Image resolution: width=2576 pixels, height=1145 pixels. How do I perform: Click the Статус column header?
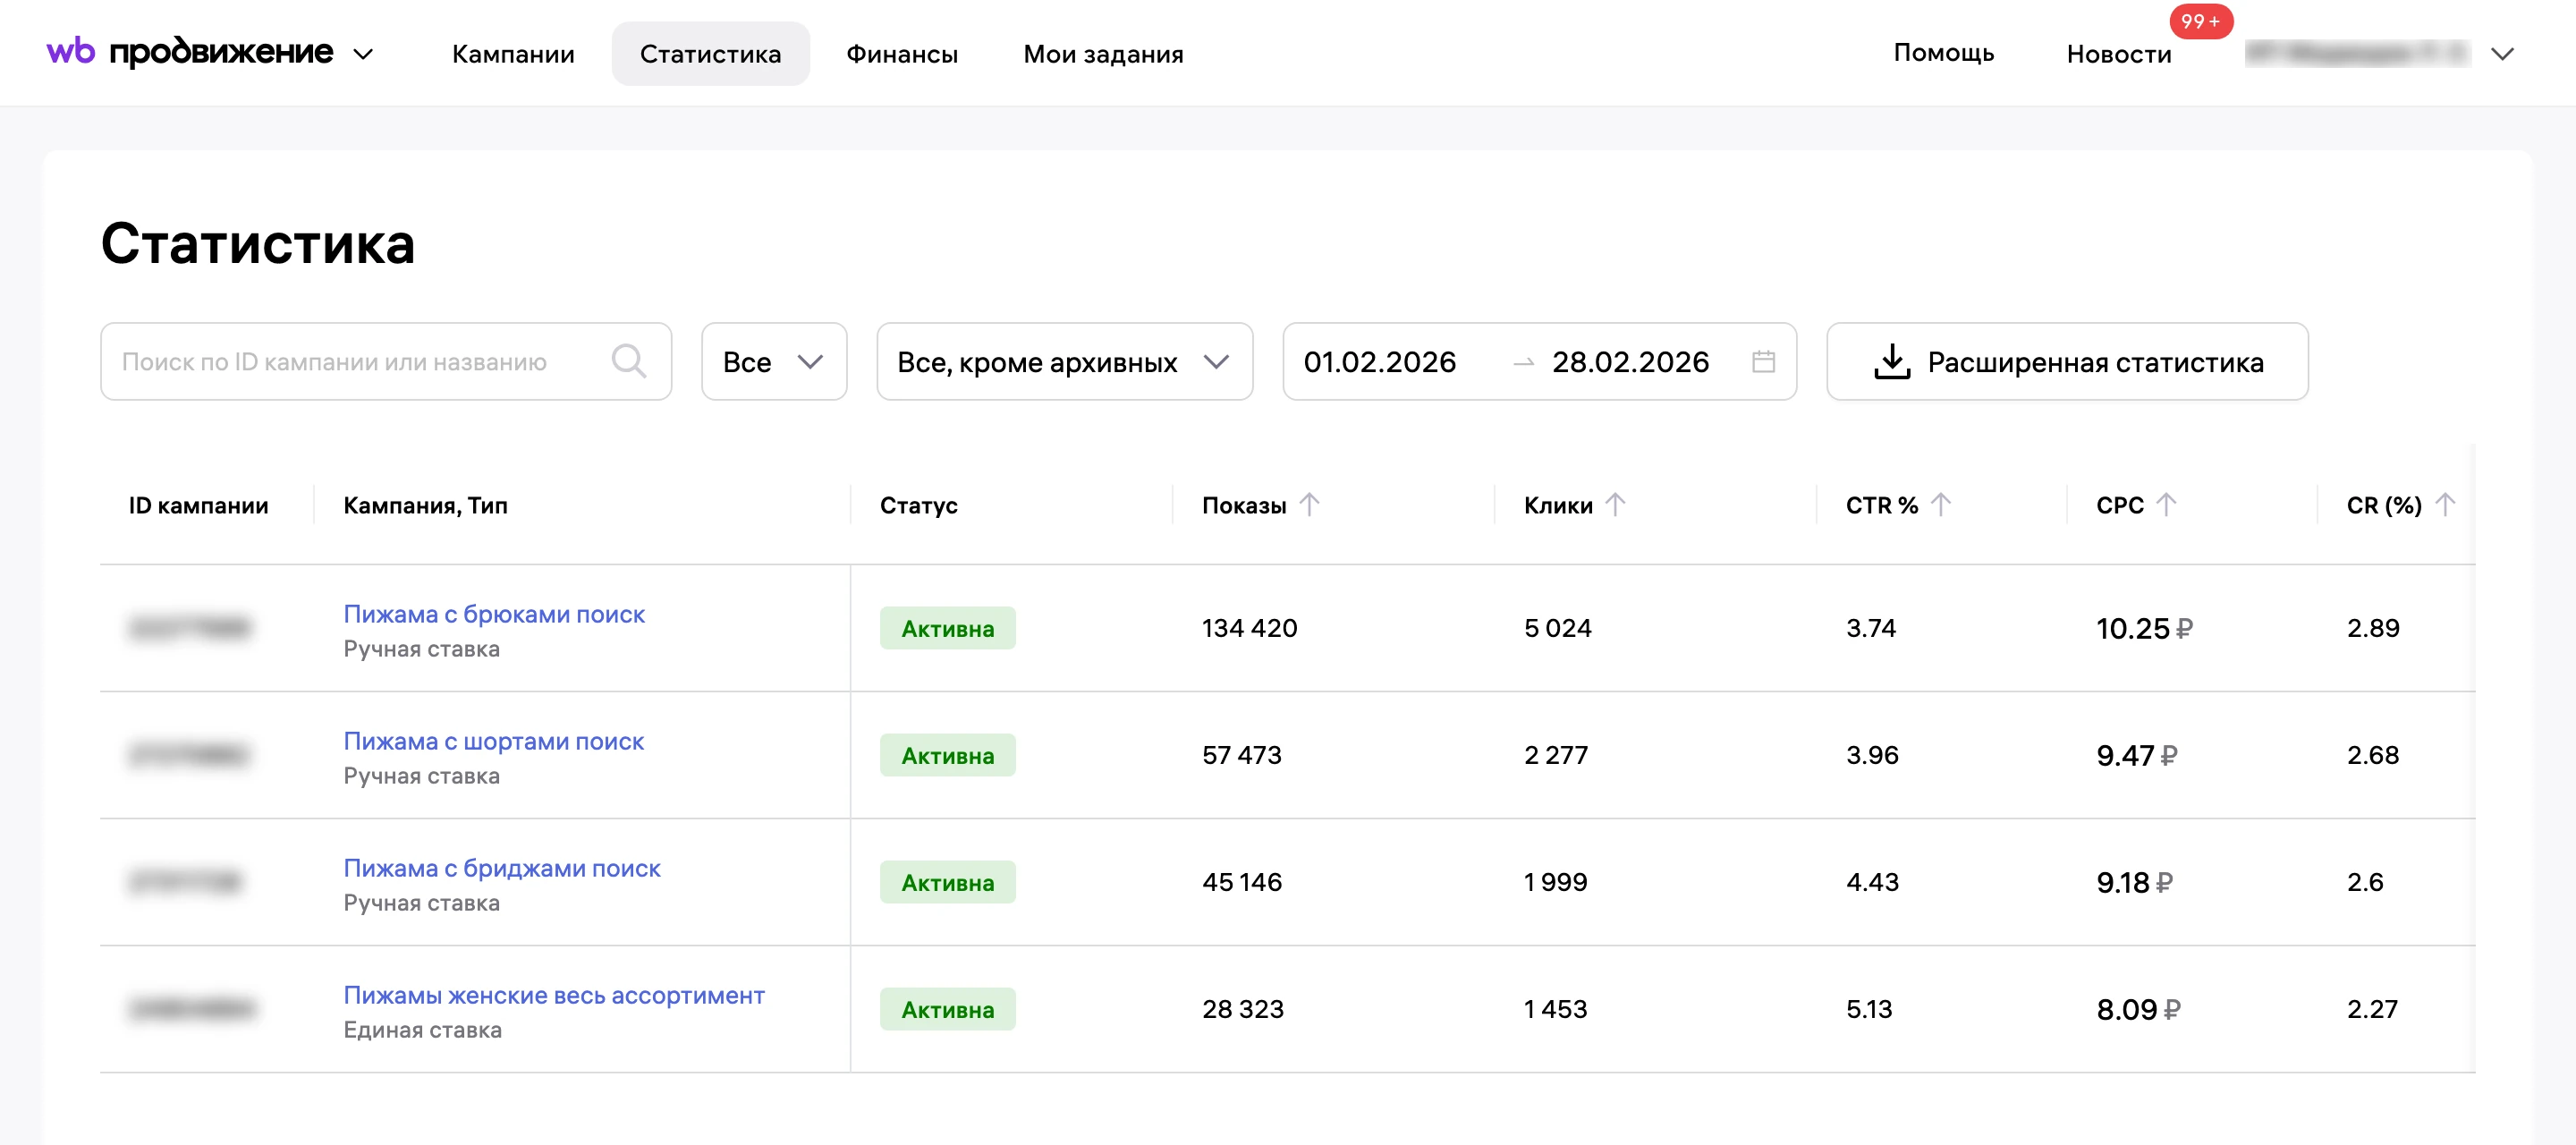(x=918, y=505)
